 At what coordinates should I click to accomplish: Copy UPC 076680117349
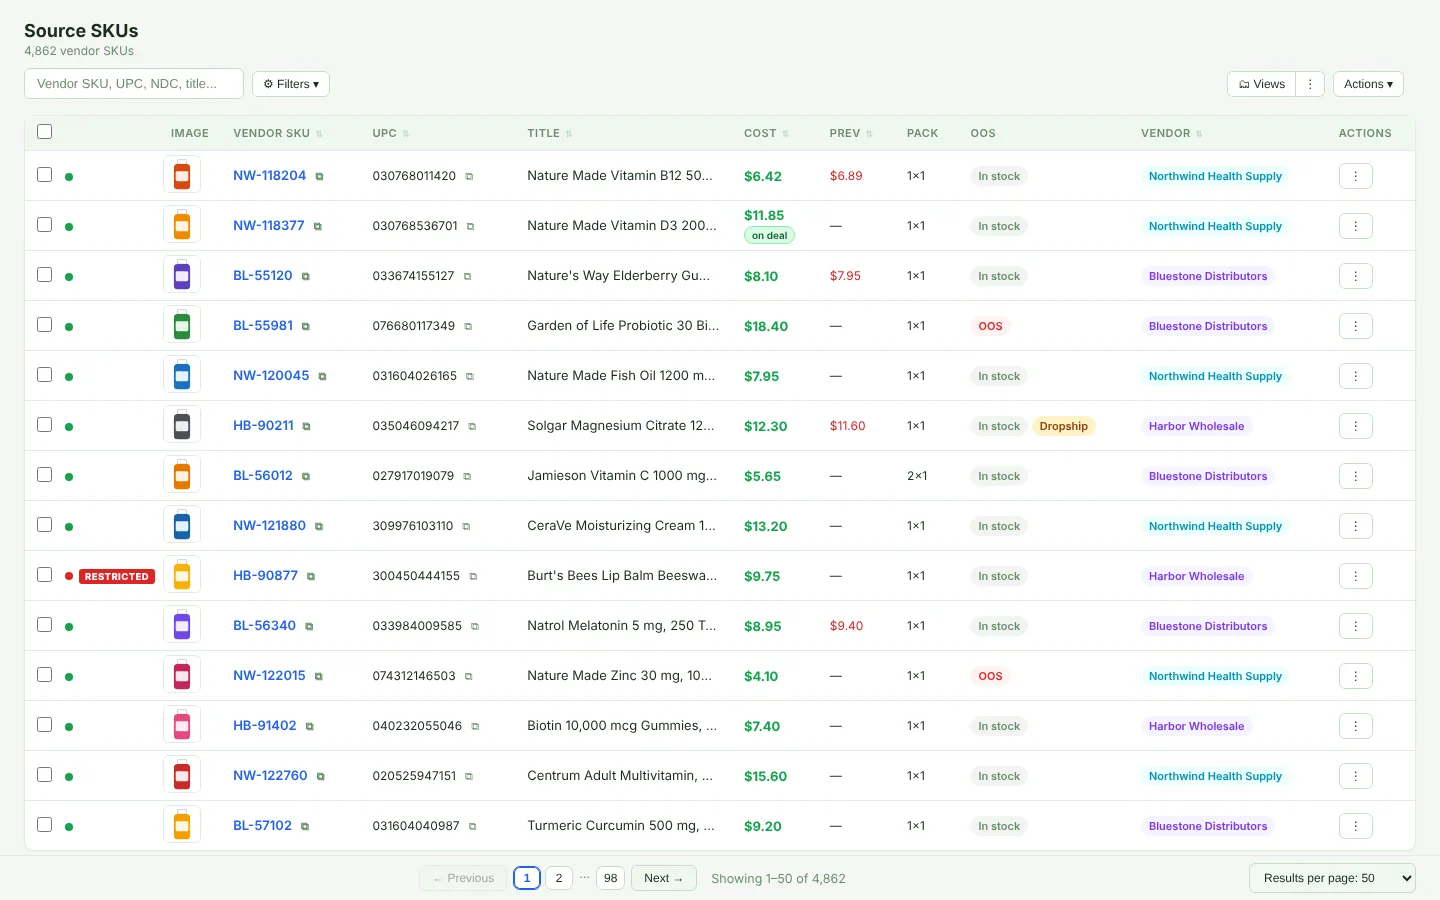pyautogui.click(x=468, y=326)
